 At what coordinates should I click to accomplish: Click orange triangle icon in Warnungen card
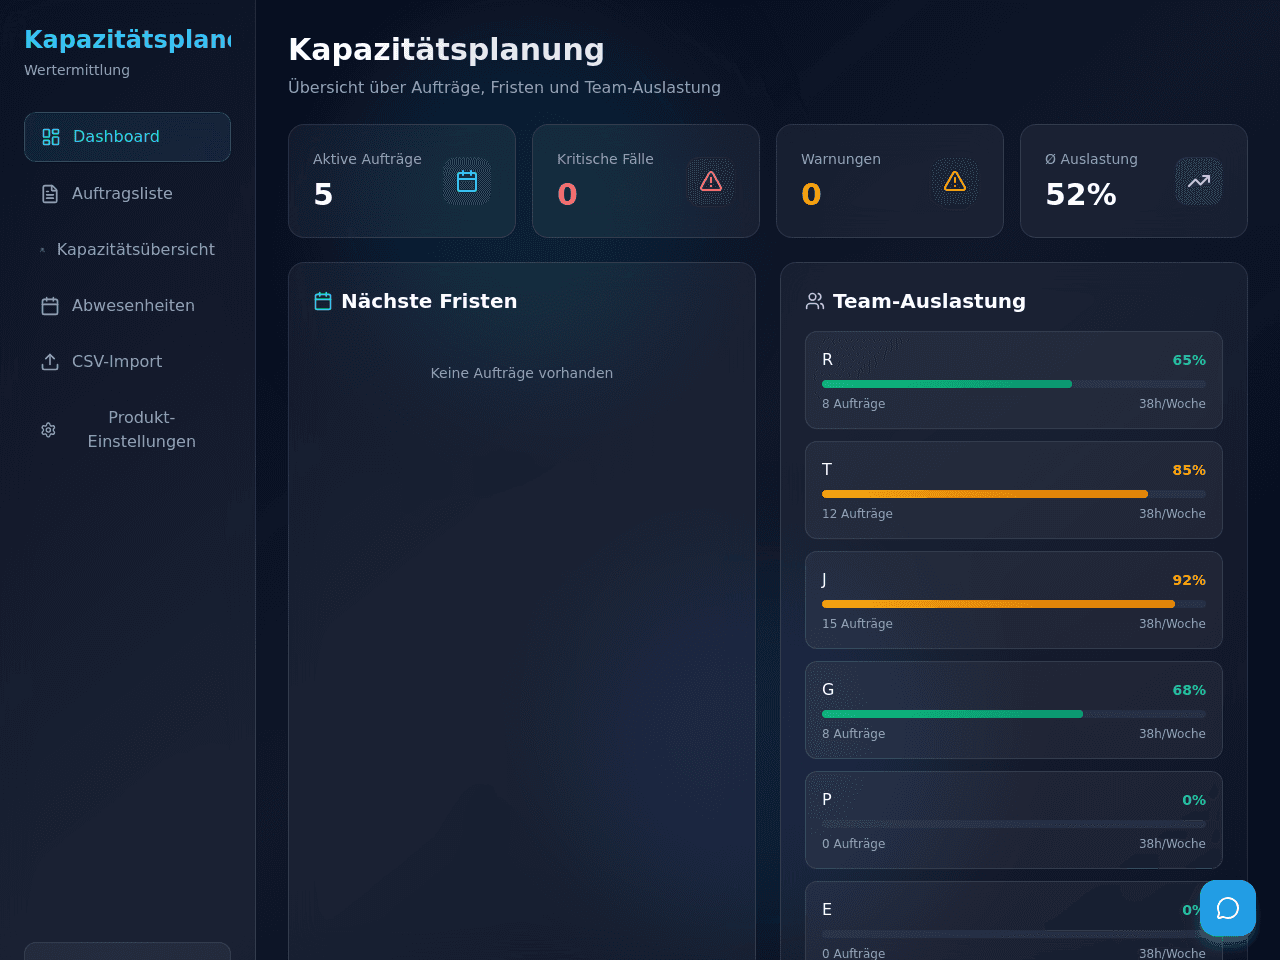pos(955,181)
